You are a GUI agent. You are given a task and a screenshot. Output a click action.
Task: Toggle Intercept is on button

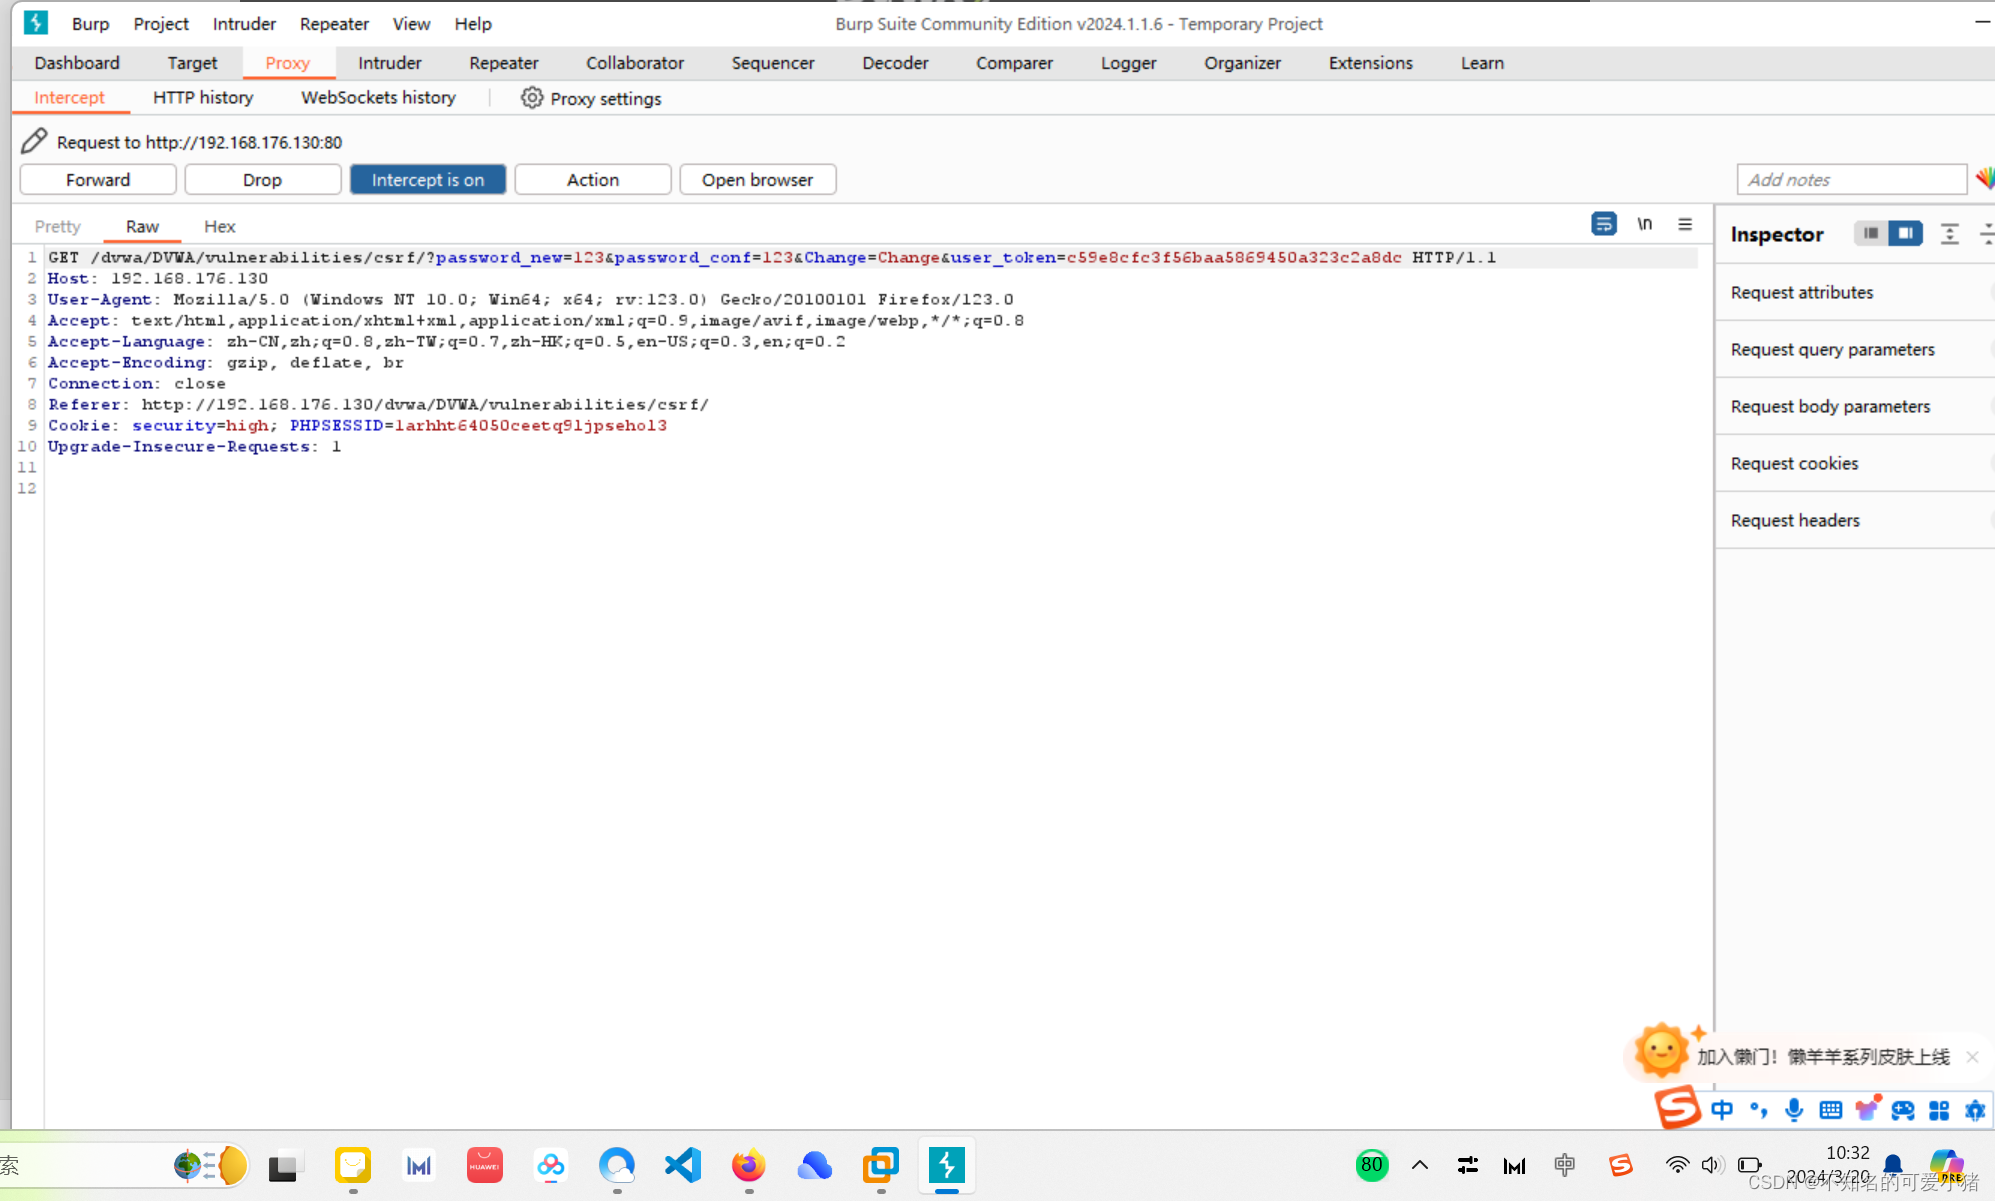click(x=428, y=179)
